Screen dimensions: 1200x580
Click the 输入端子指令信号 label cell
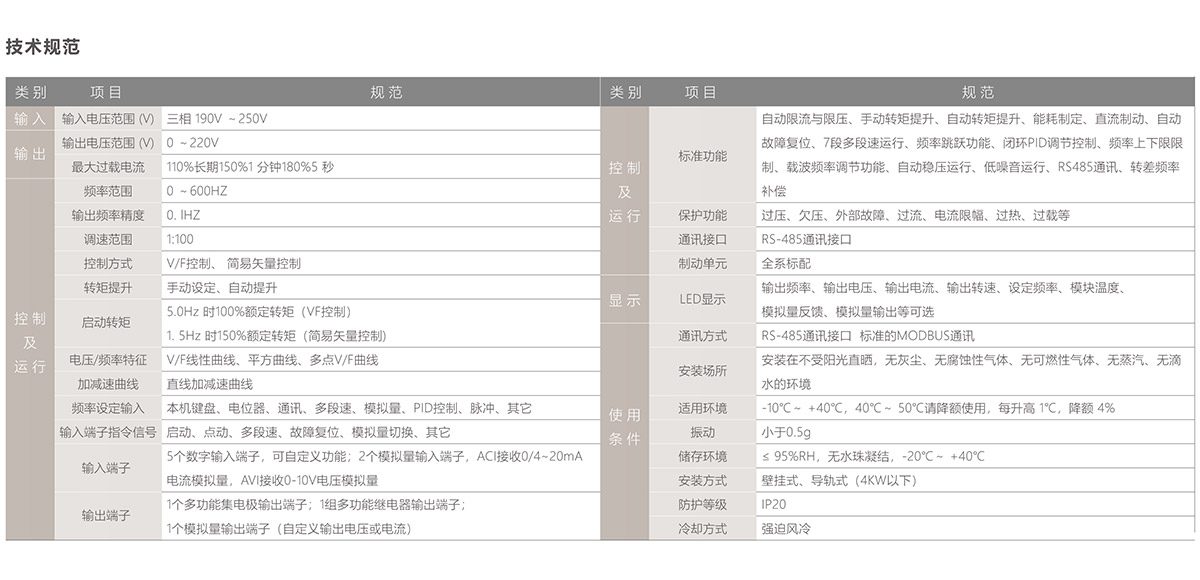(x=108, y=432)
